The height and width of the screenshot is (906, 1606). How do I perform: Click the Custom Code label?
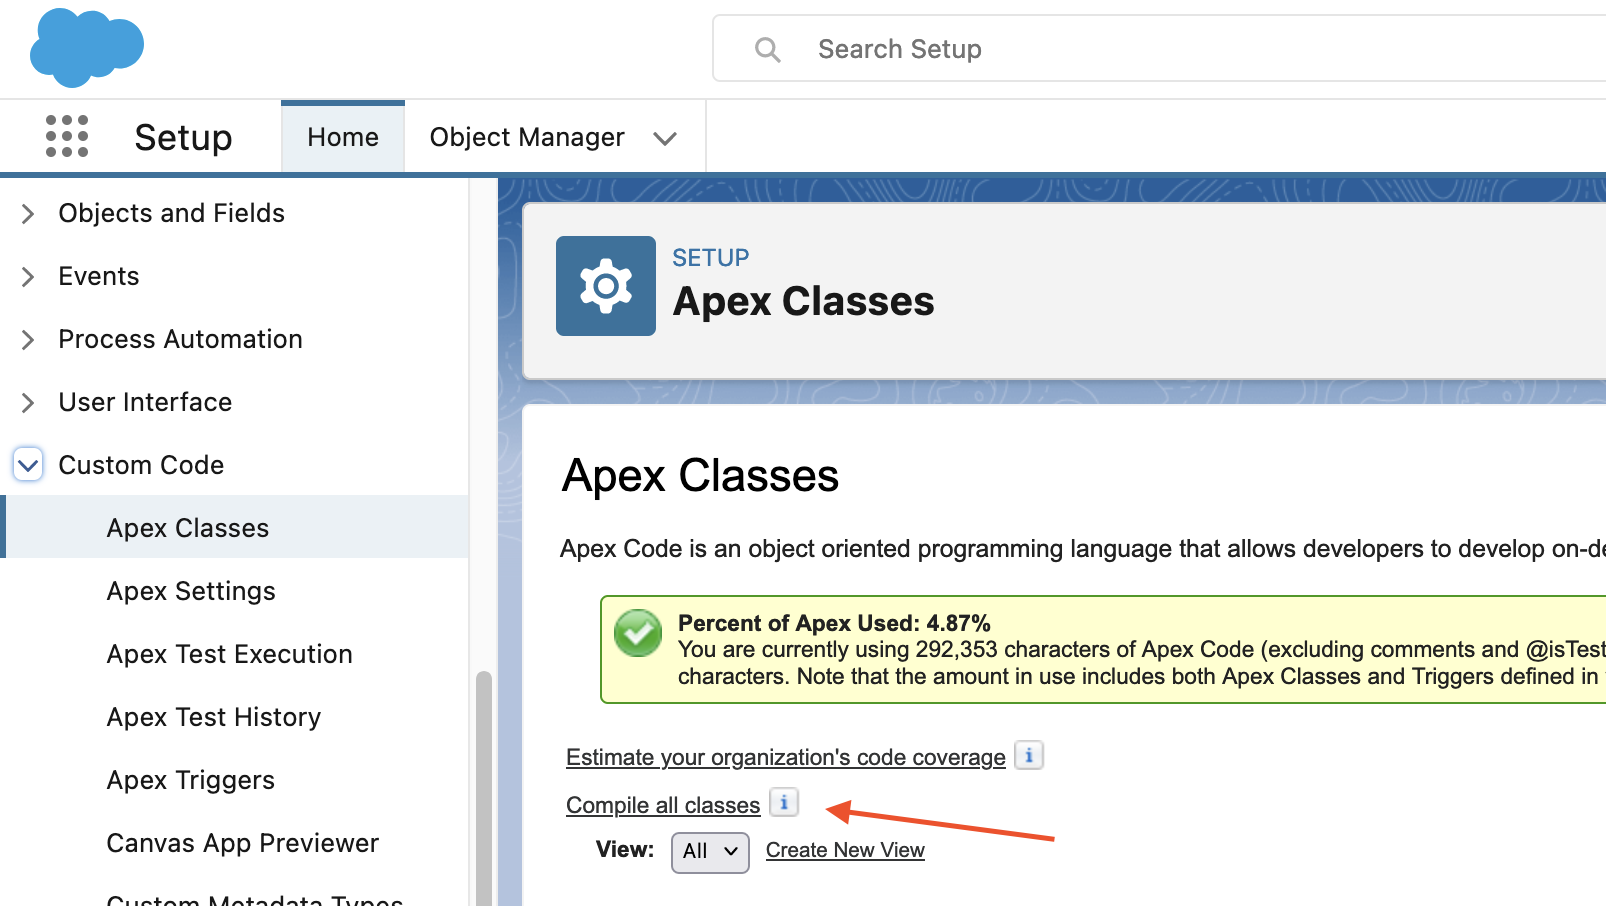[x=141, y=465]
